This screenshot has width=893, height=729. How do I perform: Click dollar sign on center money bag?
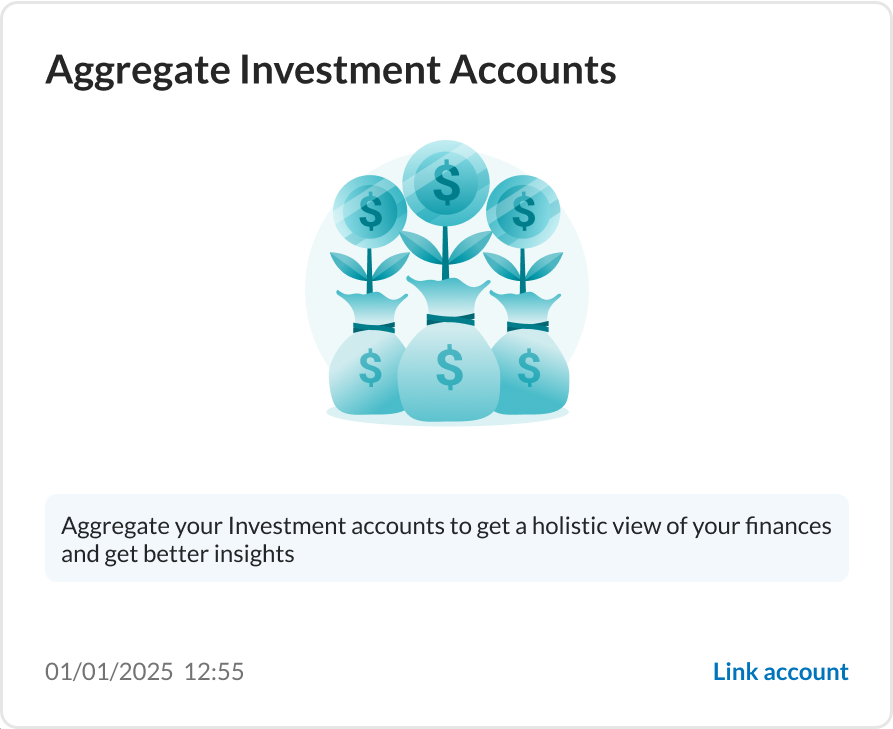click(x=449, y=367)
